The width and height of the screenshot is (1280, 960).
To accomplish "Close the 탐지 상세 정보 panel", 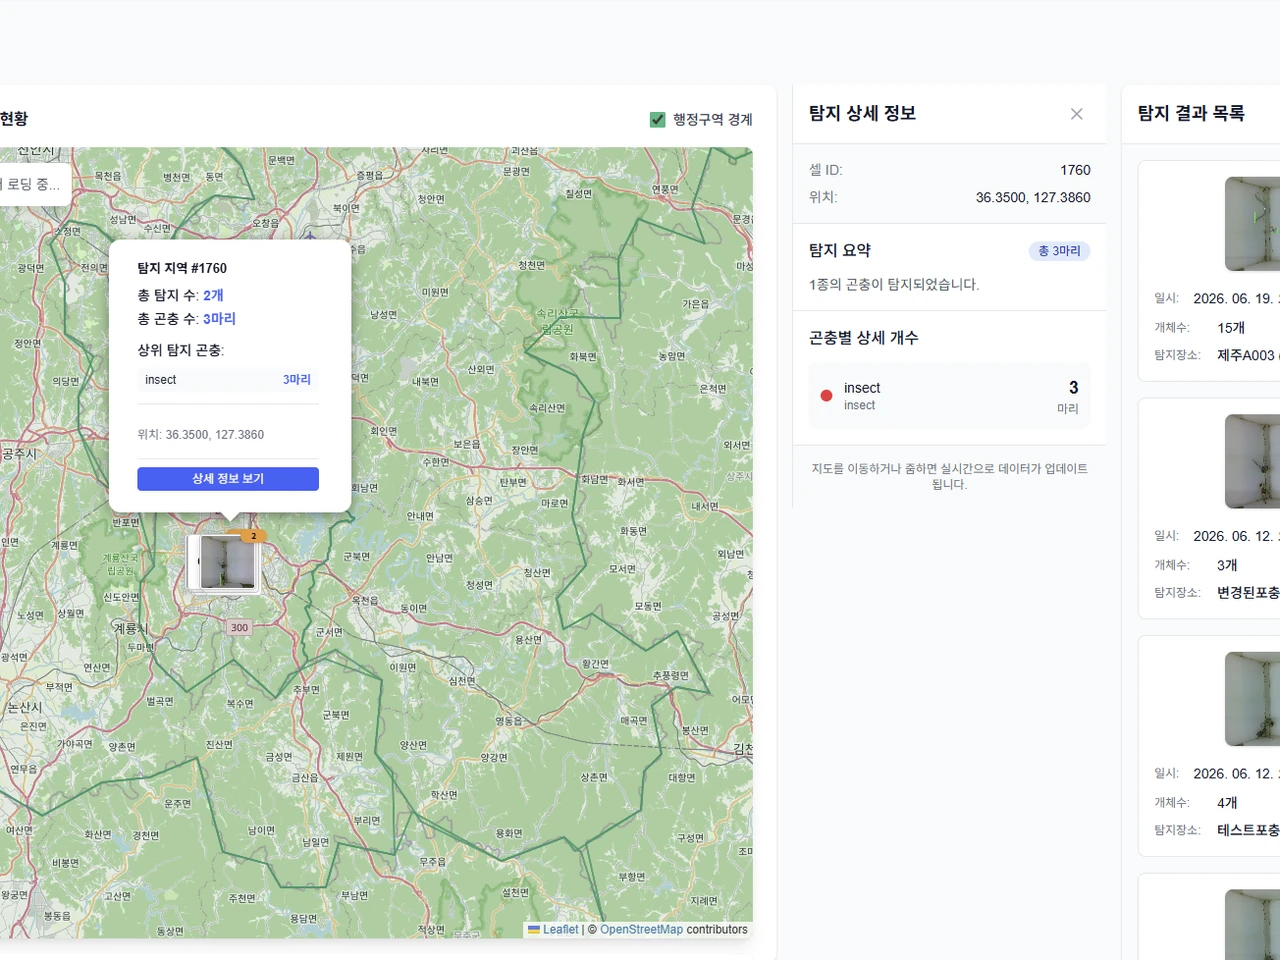I will (1077, 114).
